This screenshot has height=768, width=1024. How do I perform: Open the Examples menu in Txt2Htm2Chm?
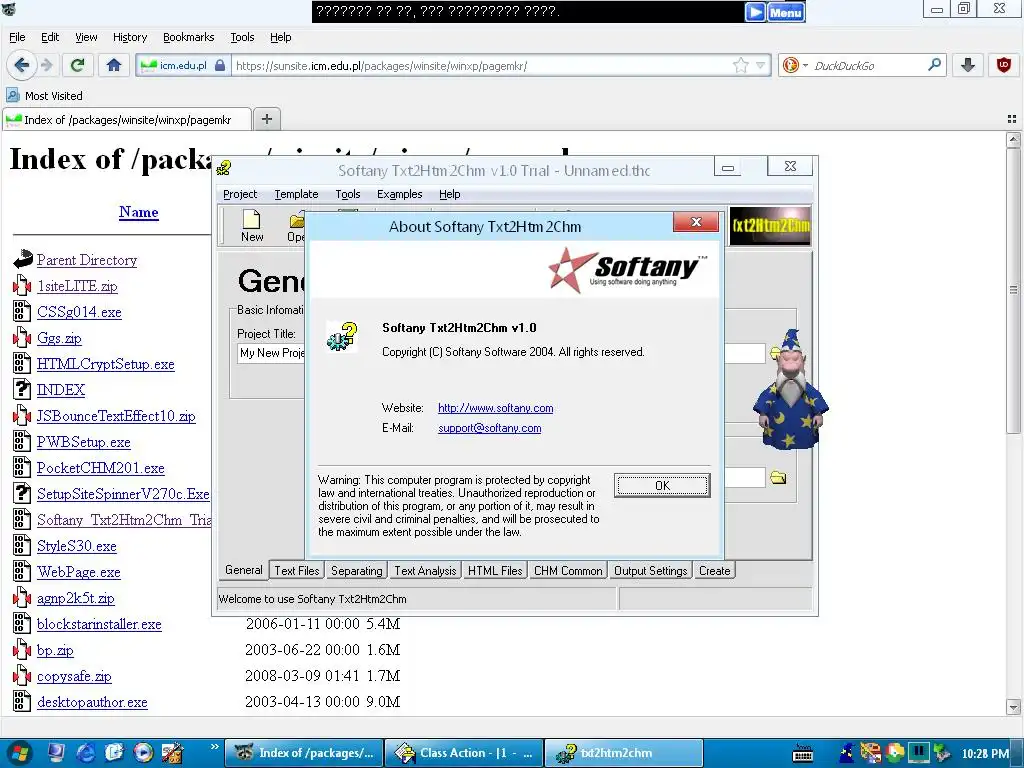400,194
